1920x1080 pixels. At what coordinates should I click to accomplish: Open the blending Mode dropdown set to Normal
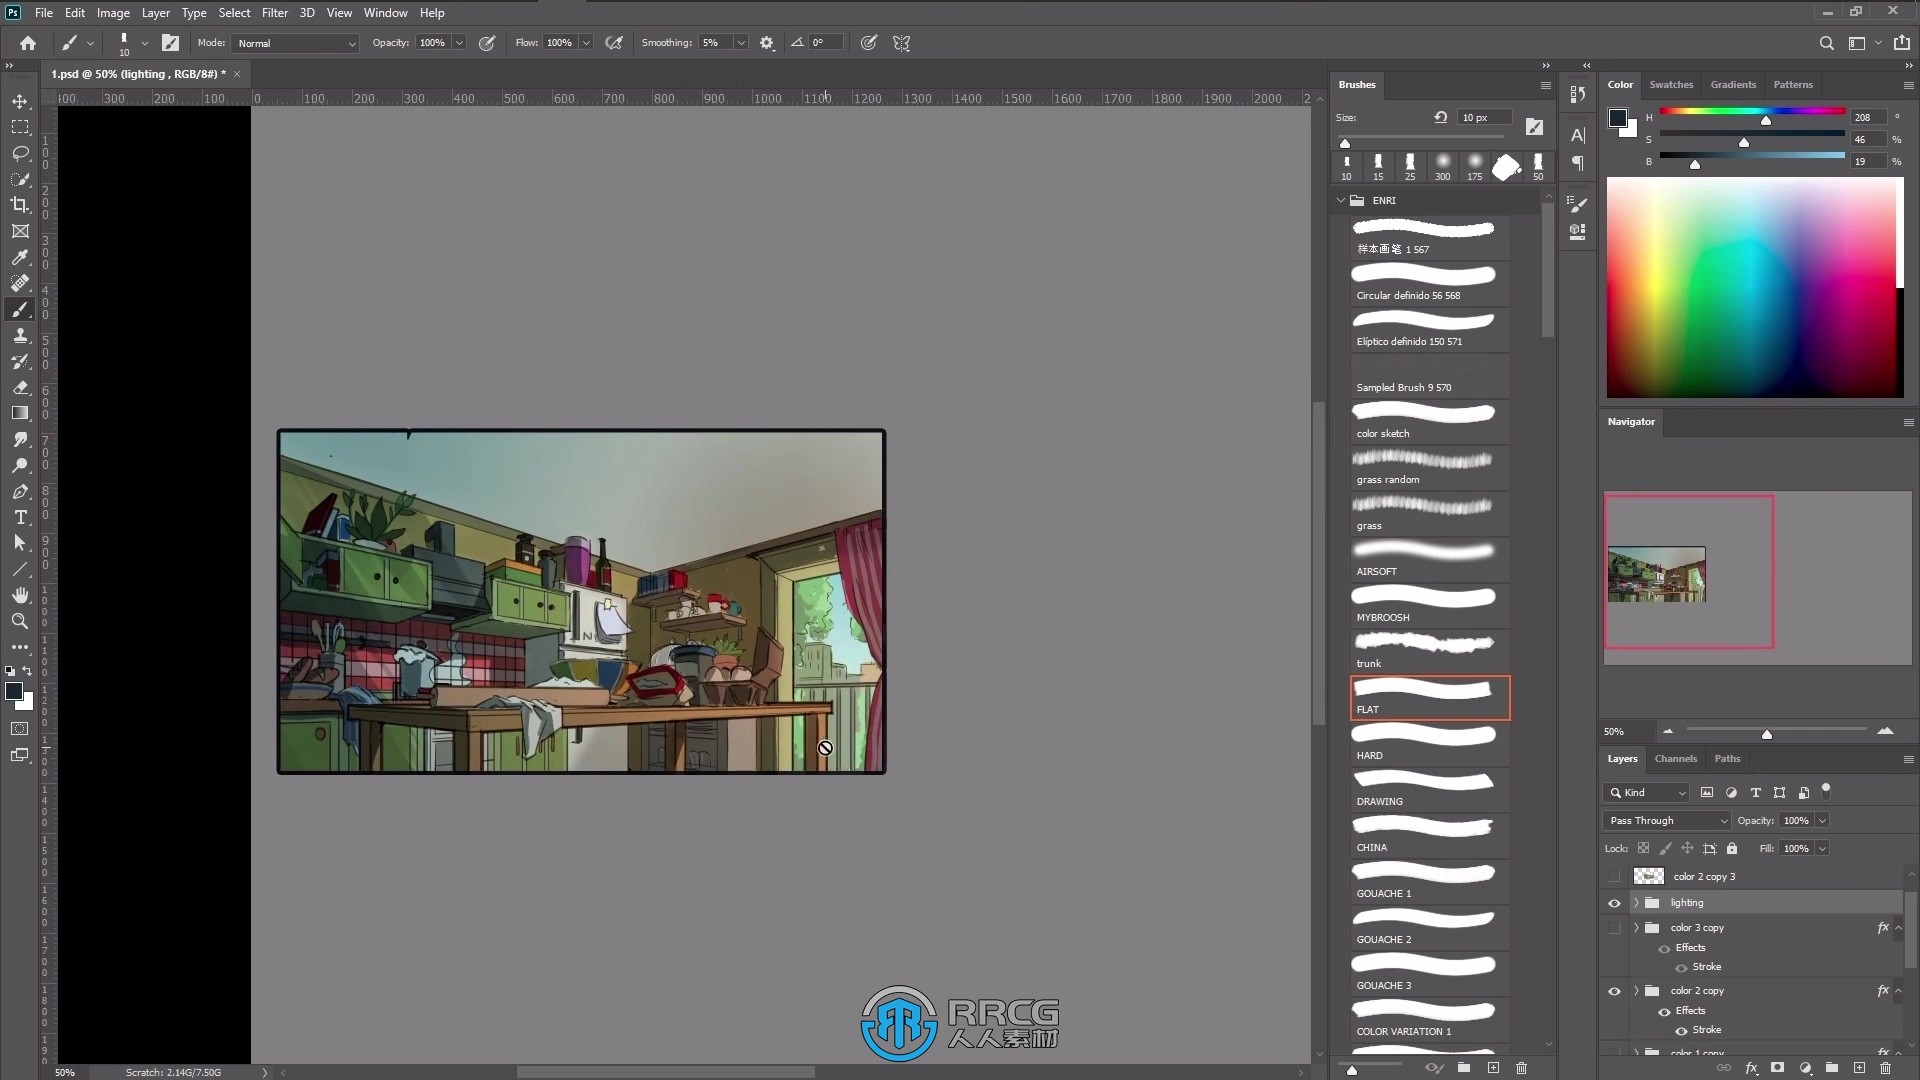295,43
